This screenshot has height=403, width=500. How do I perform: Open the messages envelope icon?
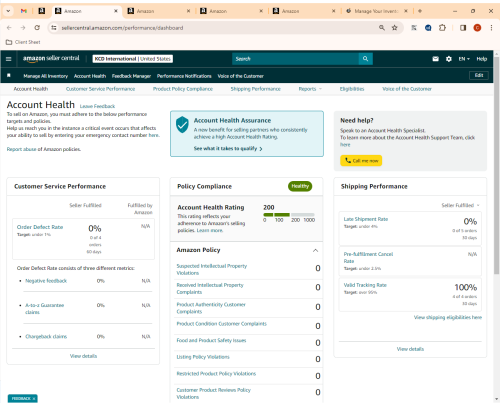(x=435, y=59)
